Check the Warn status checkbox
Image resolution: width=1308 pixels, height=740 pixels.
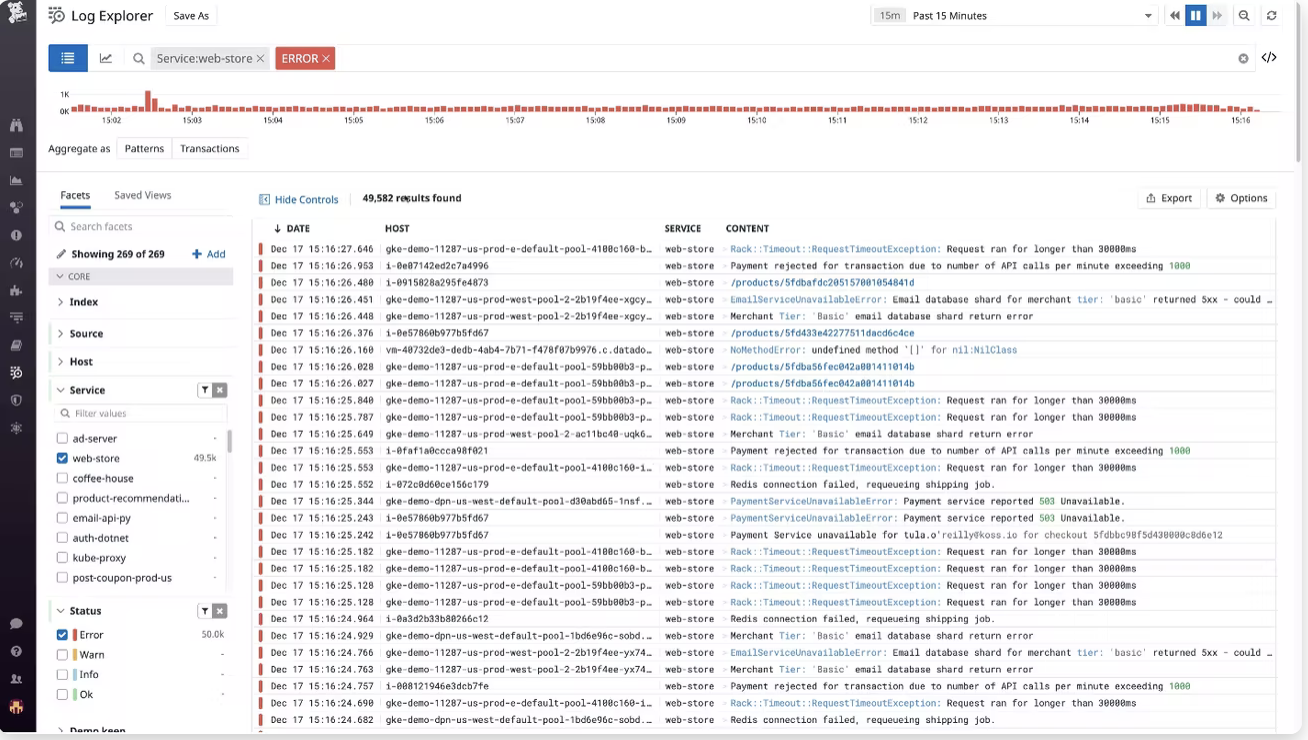tap(62, 655)
